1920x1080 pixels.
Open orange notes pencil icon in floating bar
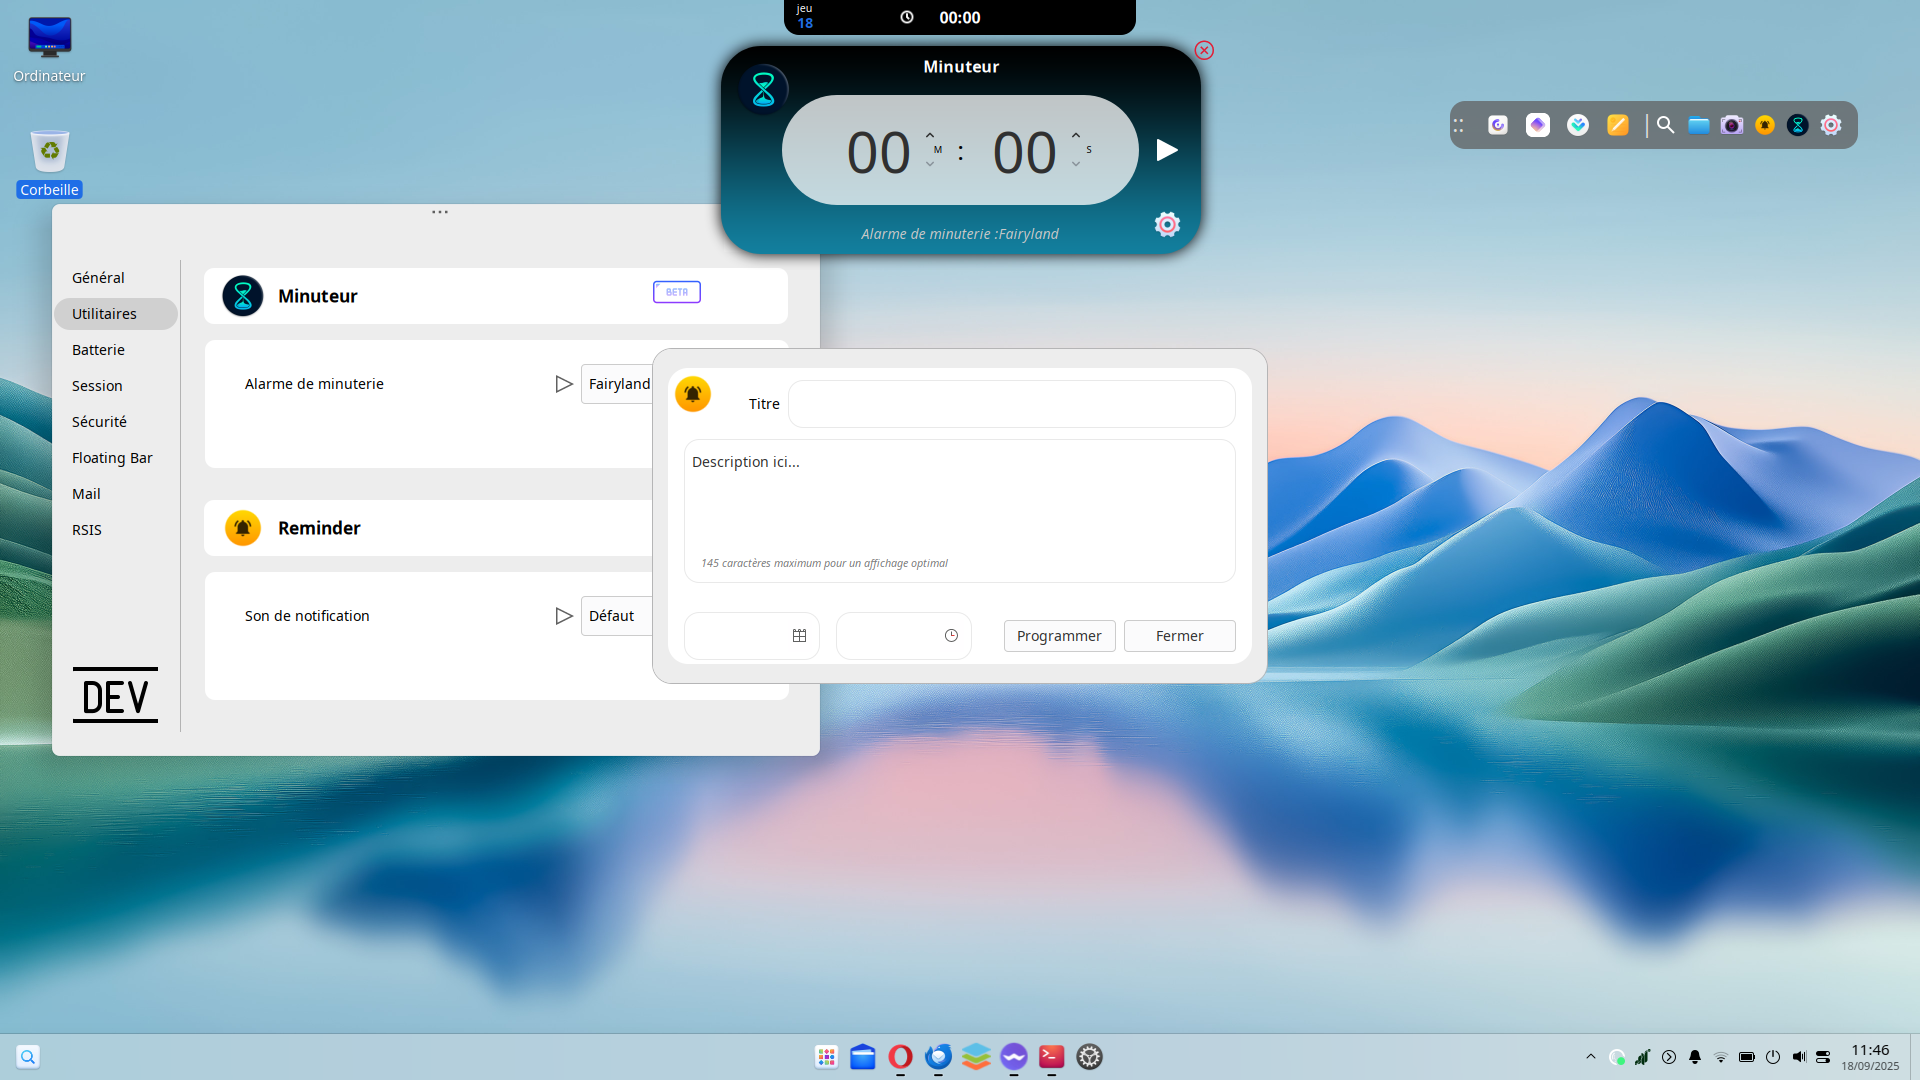coord(1618,125)
